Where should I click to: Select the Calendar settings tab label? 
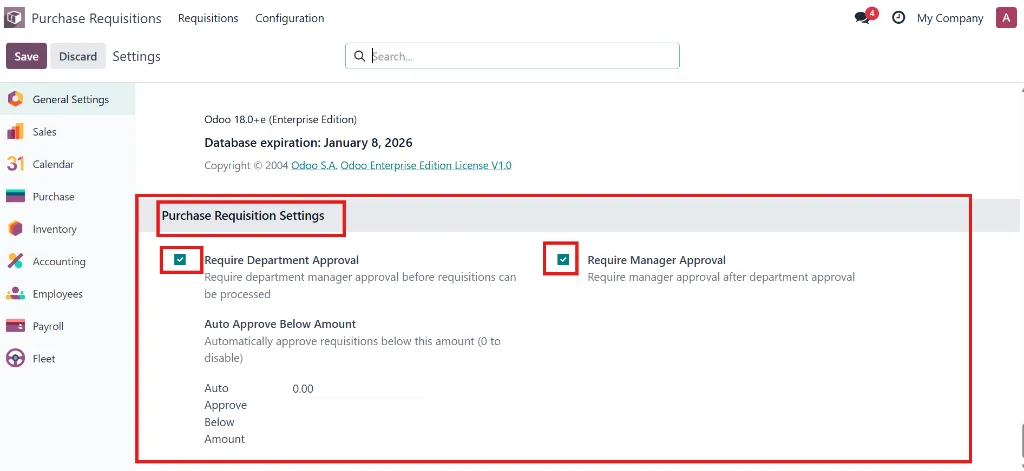(53, 164)
